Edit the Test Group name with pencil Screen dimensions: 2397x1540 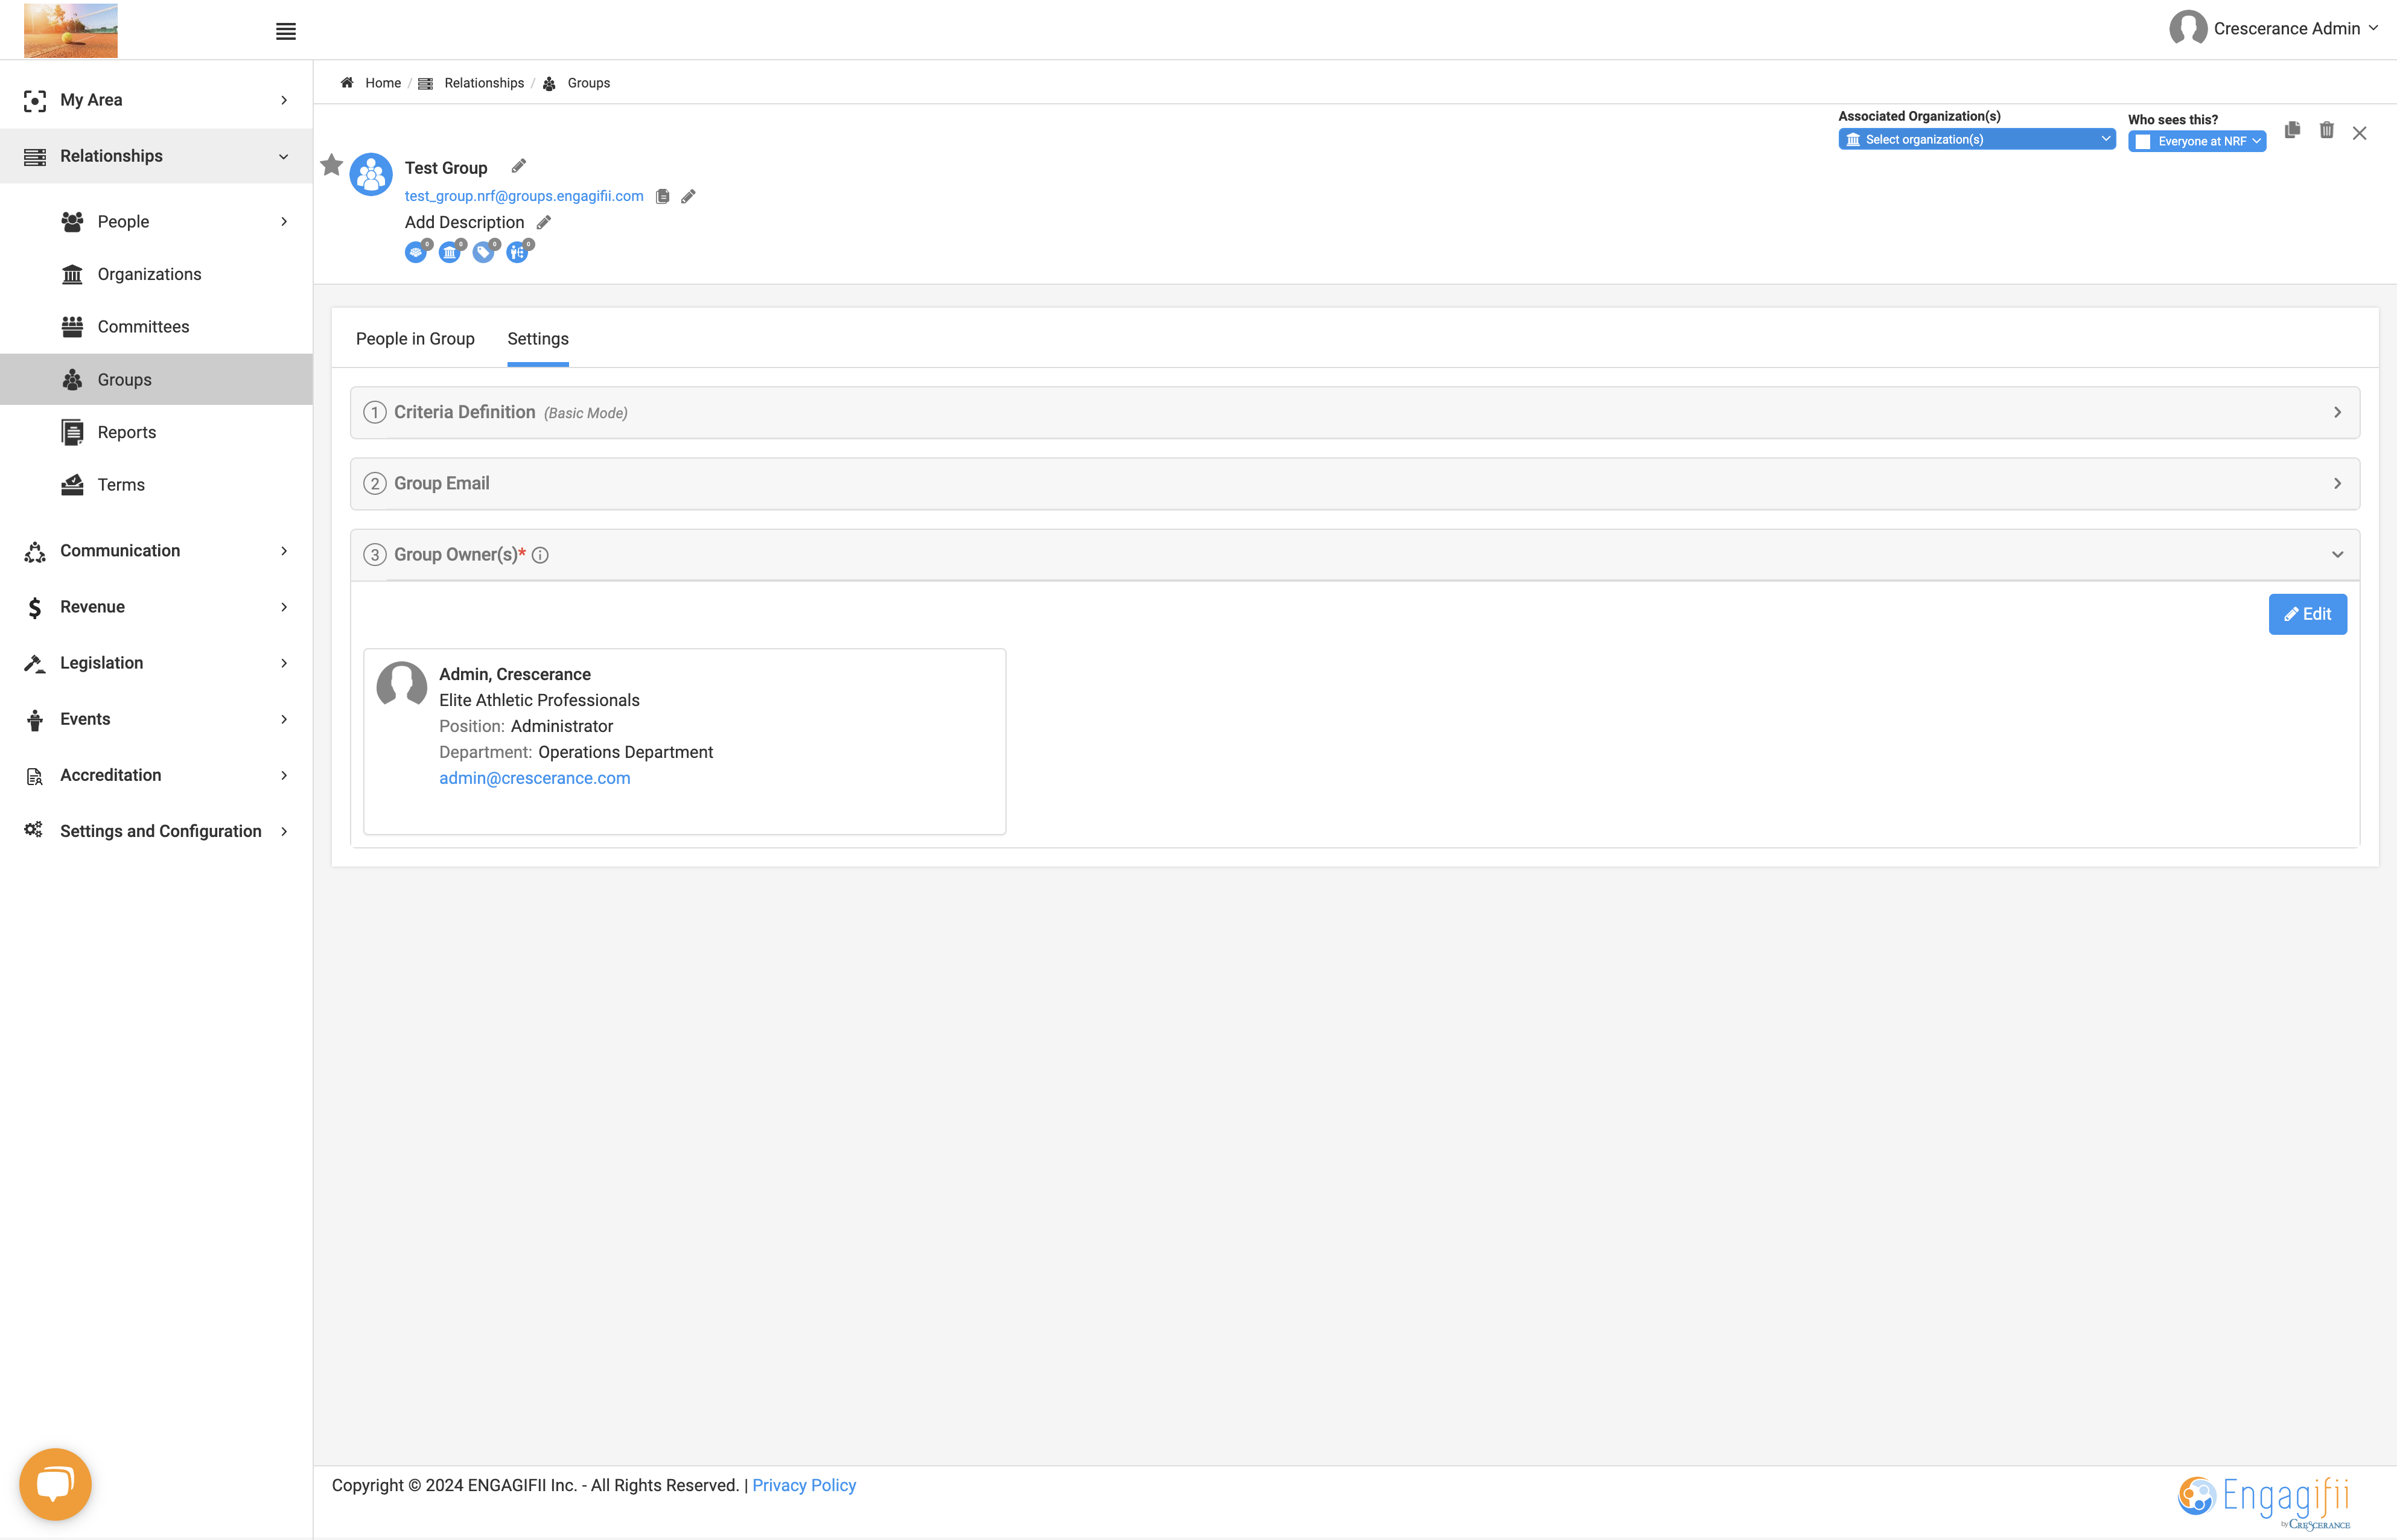pos(518,166)
